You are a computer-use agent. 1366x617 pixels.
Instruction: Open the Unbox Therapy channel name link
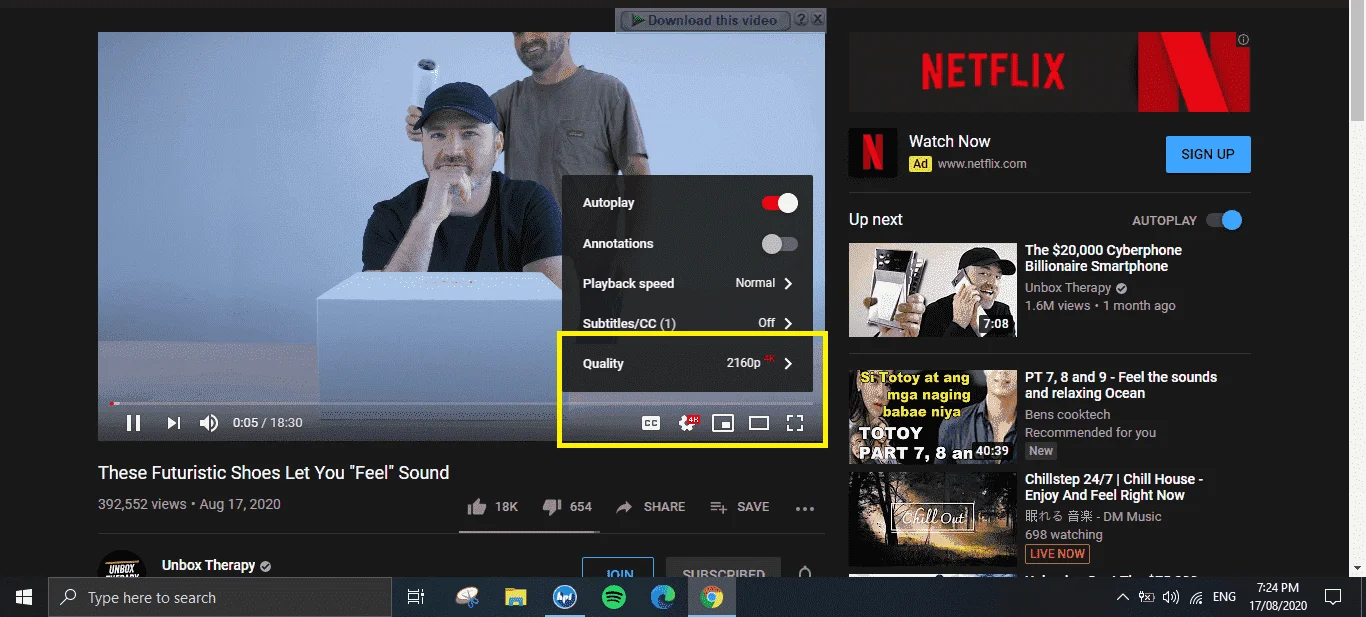[x=208, y=565]
